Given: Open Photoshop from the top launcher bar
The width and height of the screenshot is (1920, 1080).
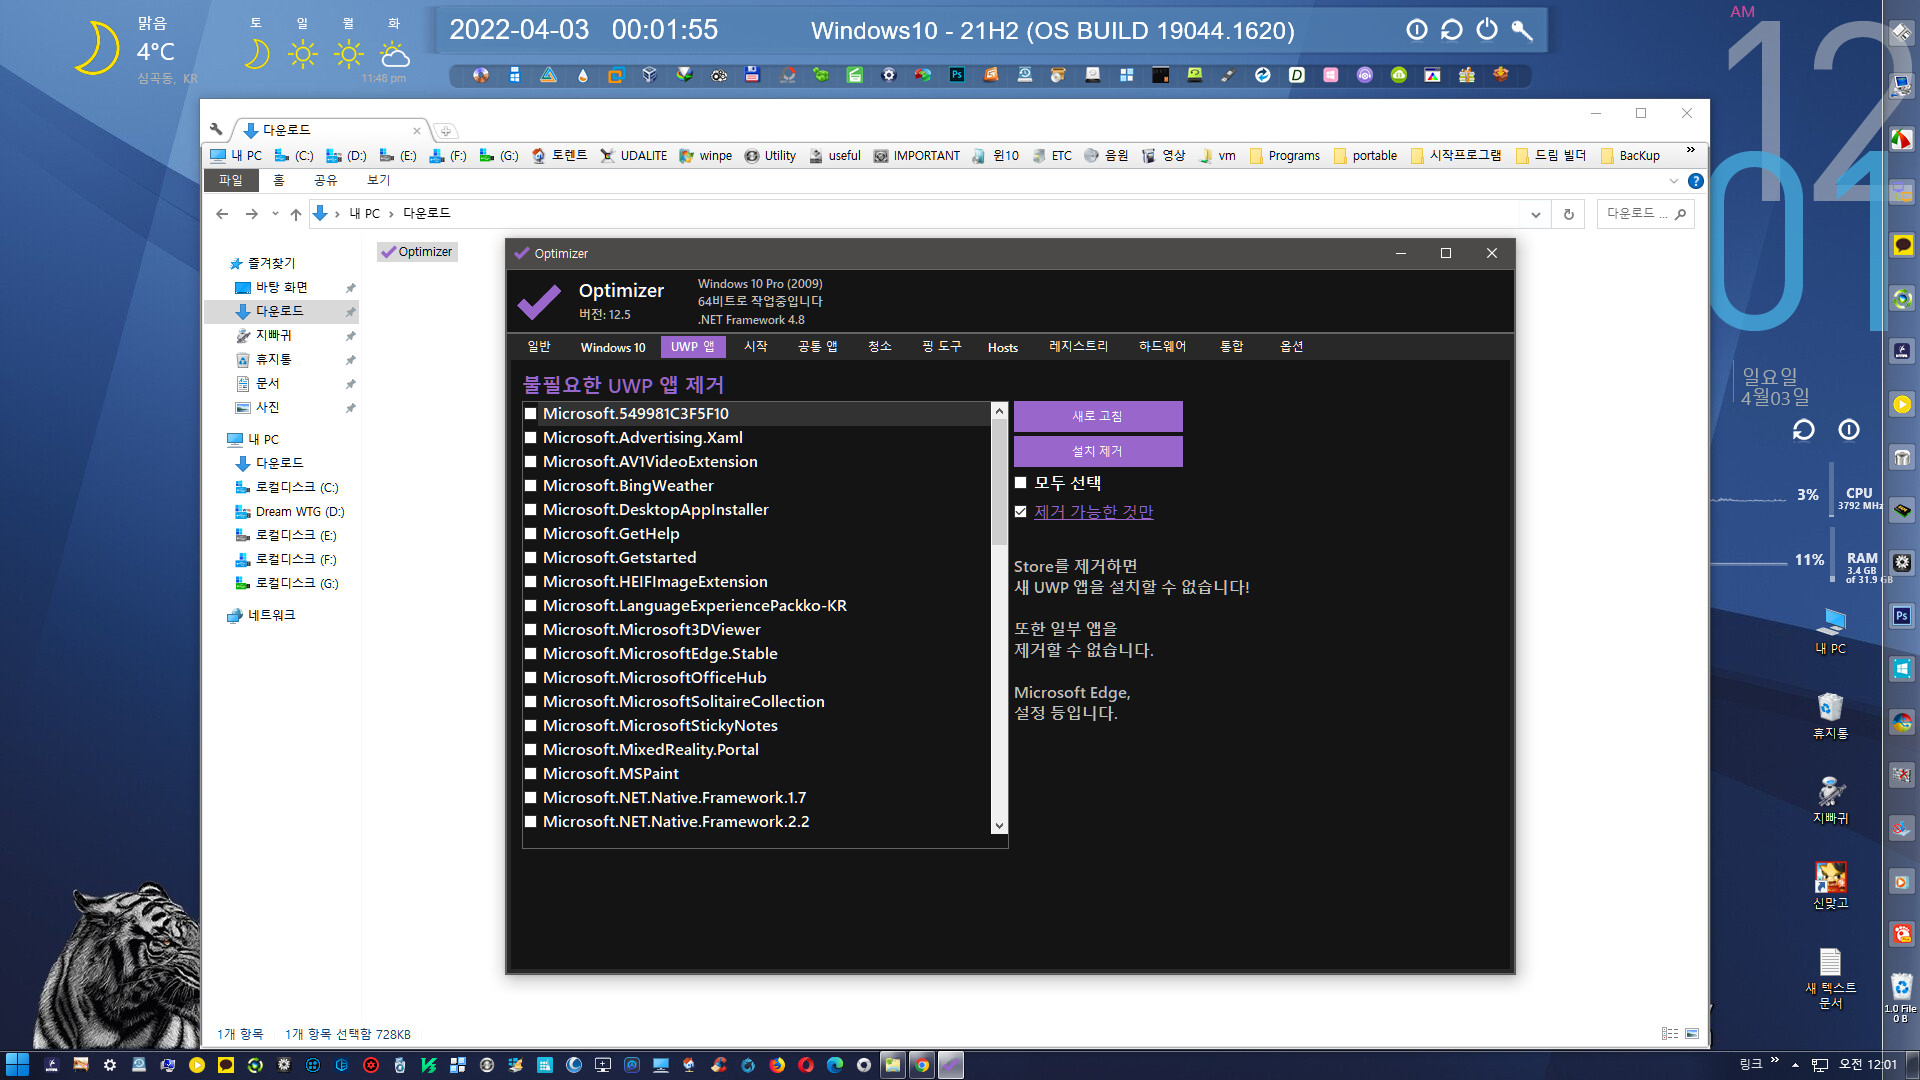Looking at the screenshot, I should (957, 75).
